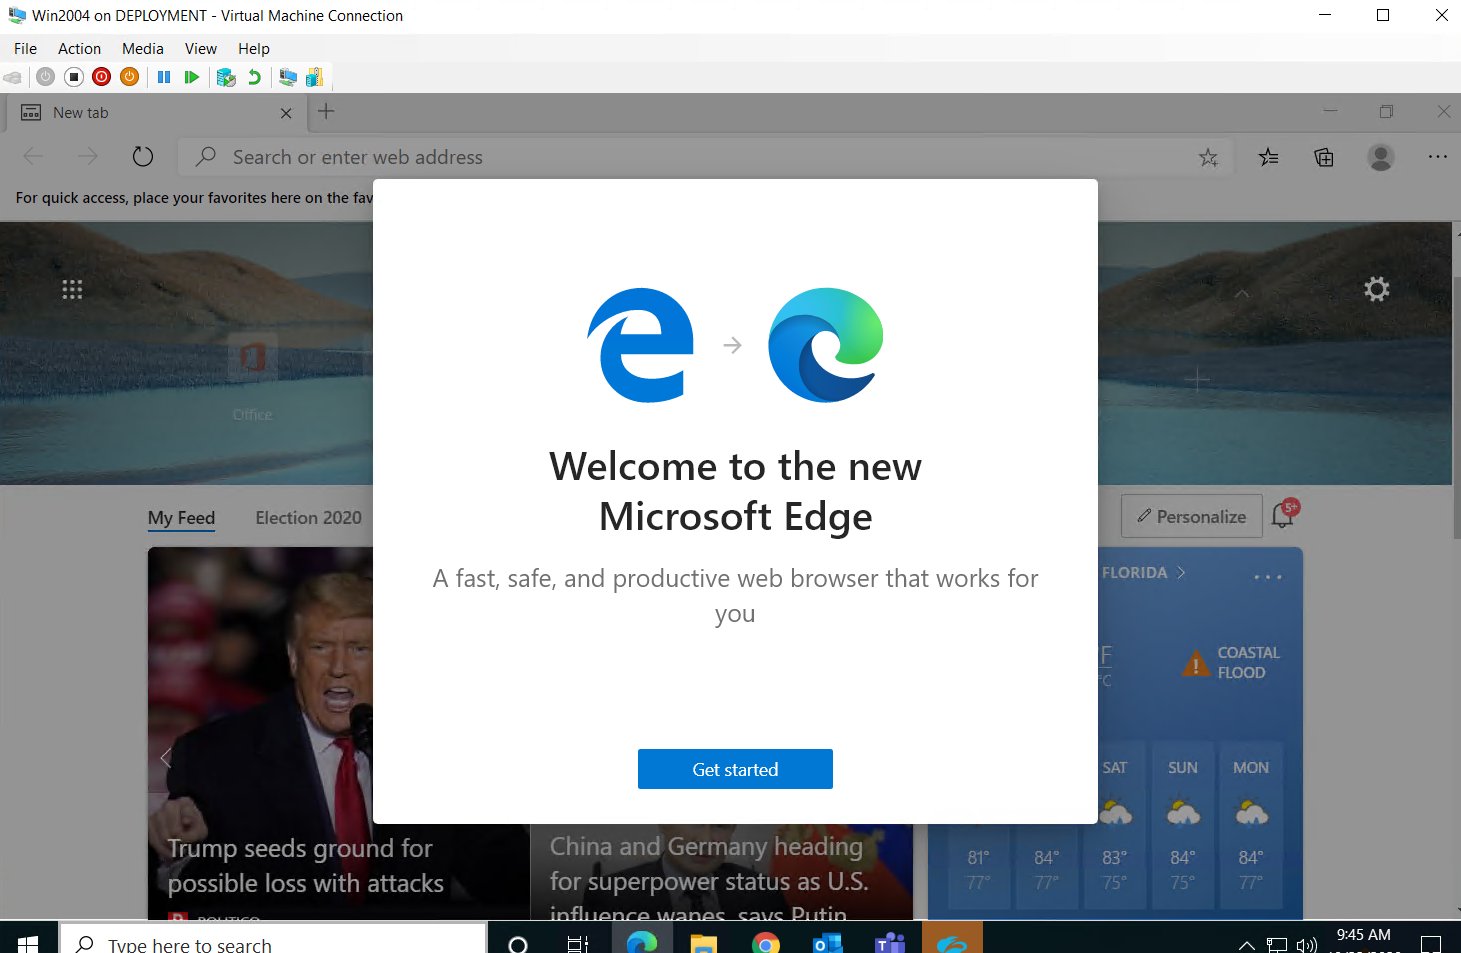The height and width of the screenshot is (953, 1461).
Task: Select the SUN forecast day
Action: (1183, 827)
